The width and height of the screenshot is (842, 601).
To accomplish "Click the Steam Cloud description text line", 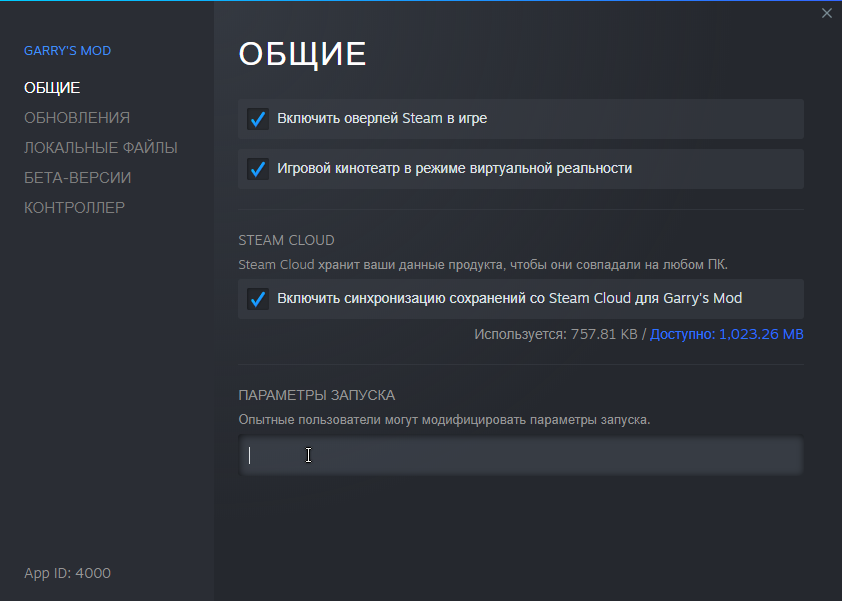I will click(483, 265).
